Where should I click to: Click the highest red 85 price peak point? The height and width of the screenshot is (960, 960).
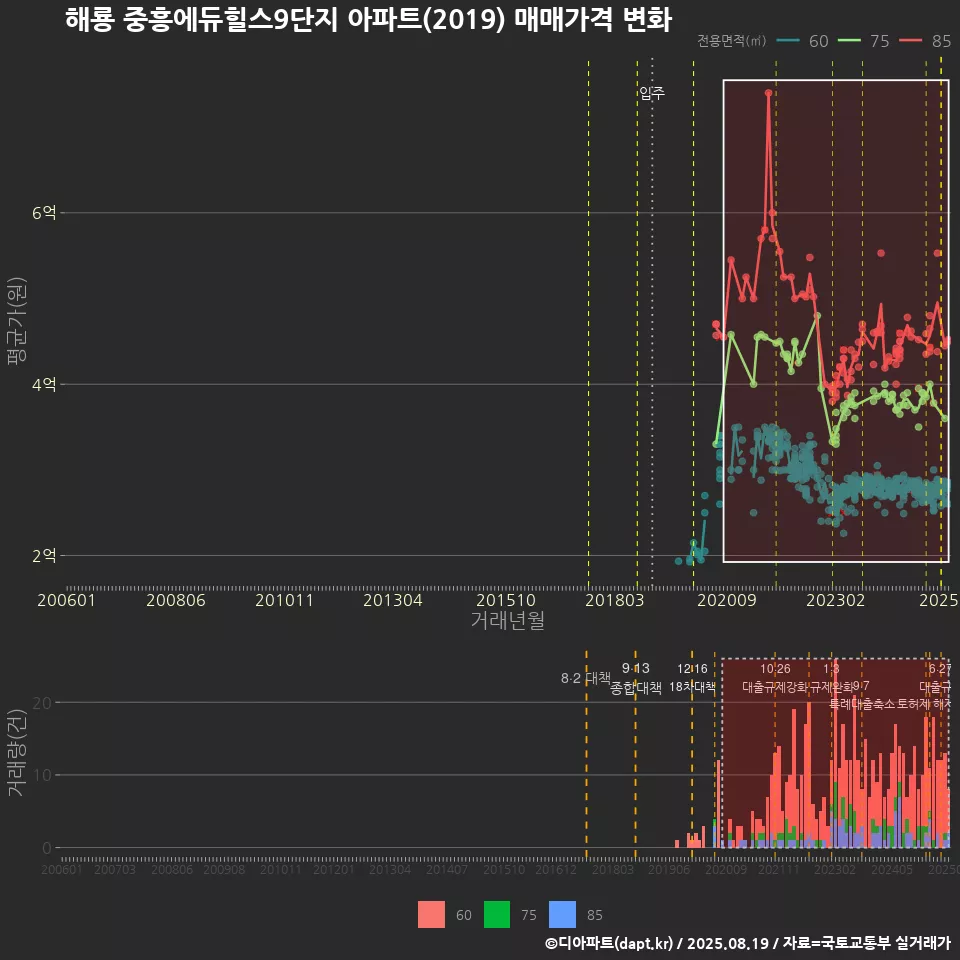(768, 93)
